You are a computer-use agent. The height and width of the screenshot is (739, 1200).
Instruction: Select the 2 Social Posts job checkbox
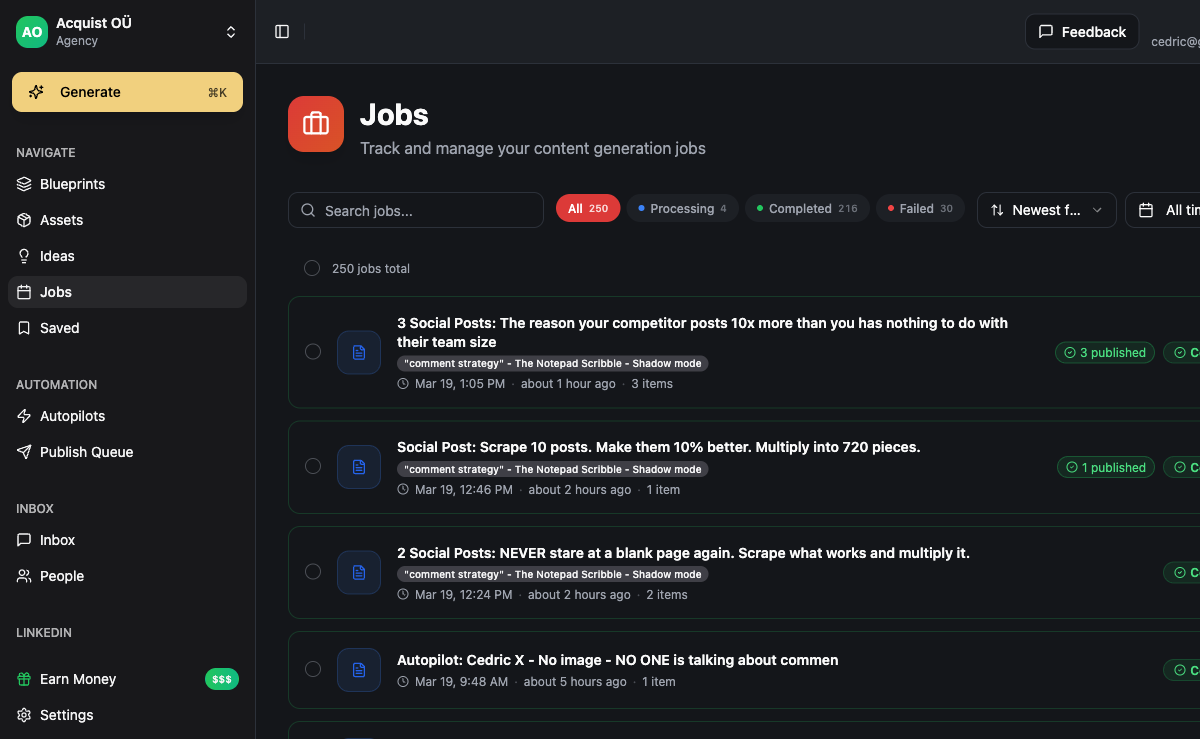point(313,571)
